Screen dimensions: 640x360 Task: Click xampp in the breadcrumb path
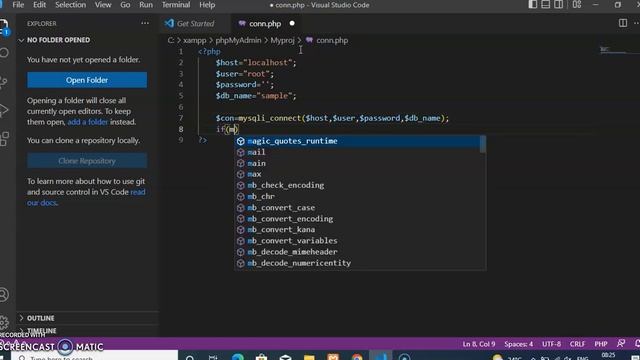click(x=195, y=40)
